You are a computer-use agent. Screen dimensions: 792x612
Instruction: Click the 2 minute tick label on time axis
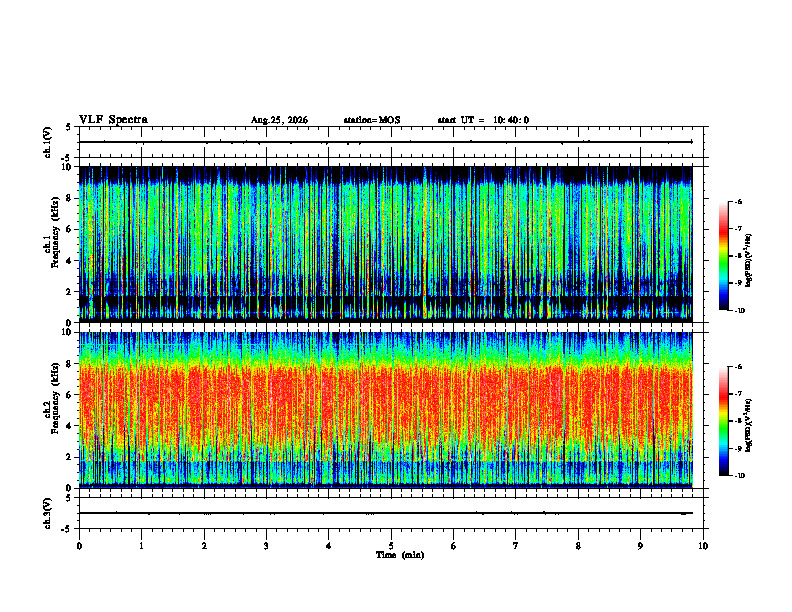[204, 546]
